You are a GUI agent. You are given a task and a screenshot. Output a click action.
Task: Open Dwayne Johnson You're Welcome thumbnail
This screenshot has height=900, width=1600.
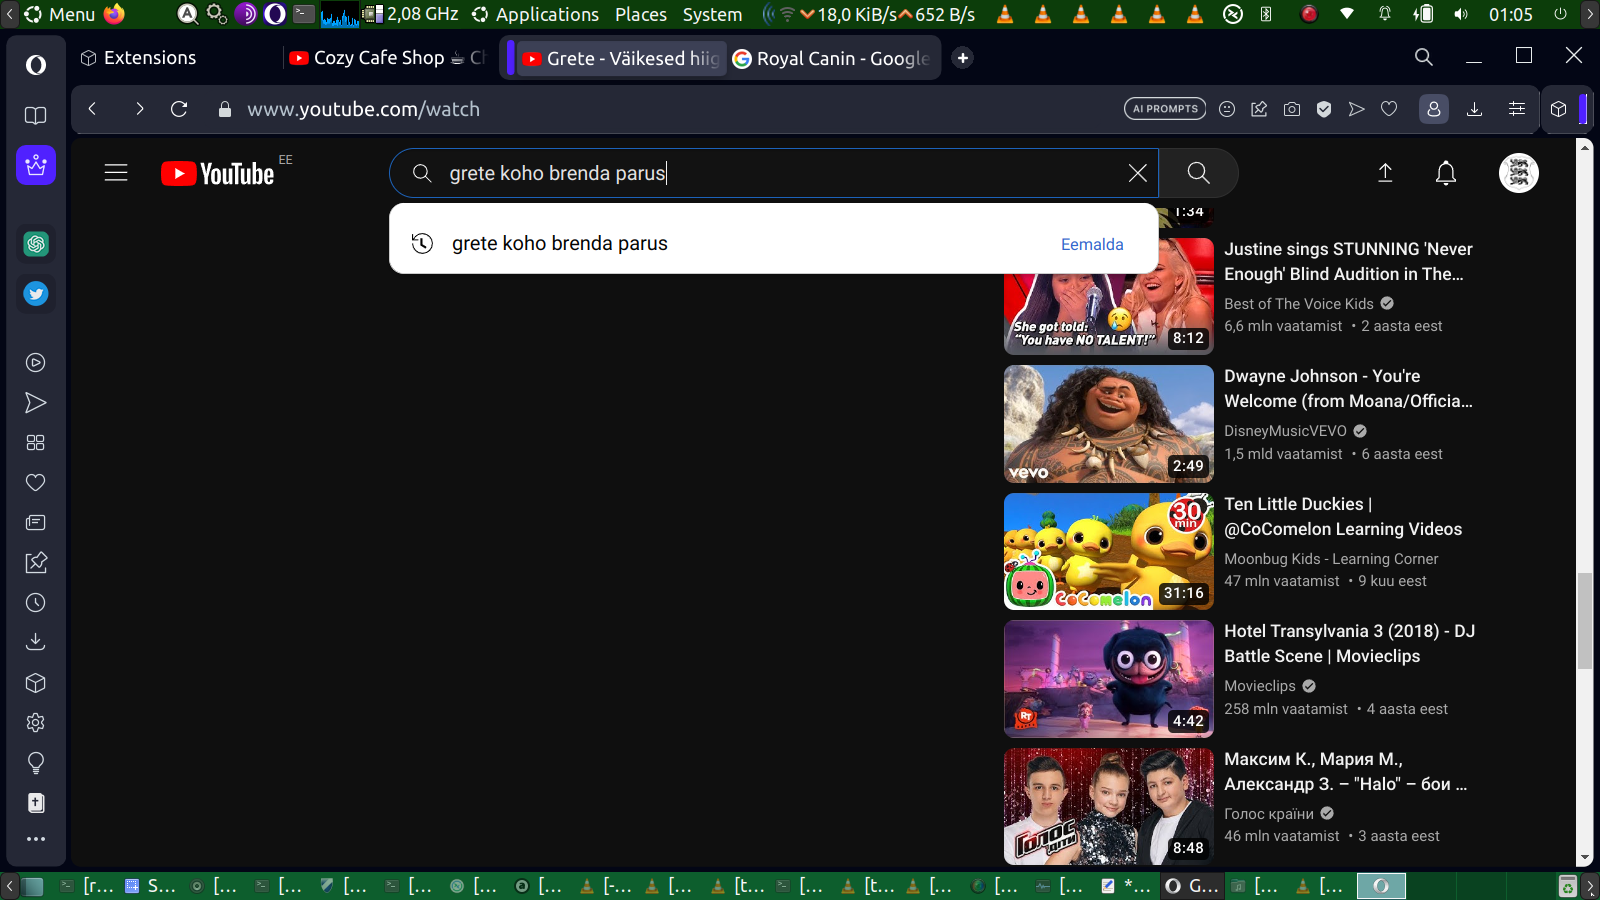(x=1109, y=424)
